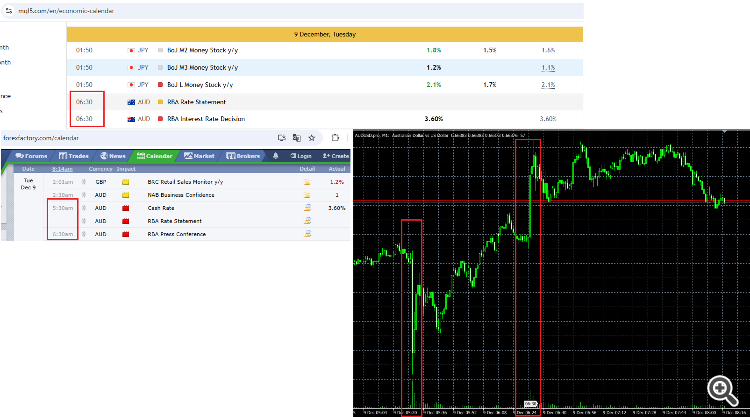Open the browser extensions puzzle icon
Screen dimensions: 750x417
[x=335, y=138]
